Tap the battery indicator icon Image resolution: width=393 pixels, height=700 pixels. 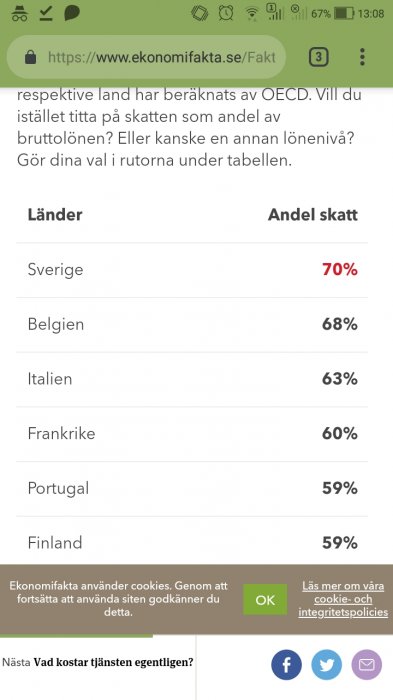tap(344, 13)
